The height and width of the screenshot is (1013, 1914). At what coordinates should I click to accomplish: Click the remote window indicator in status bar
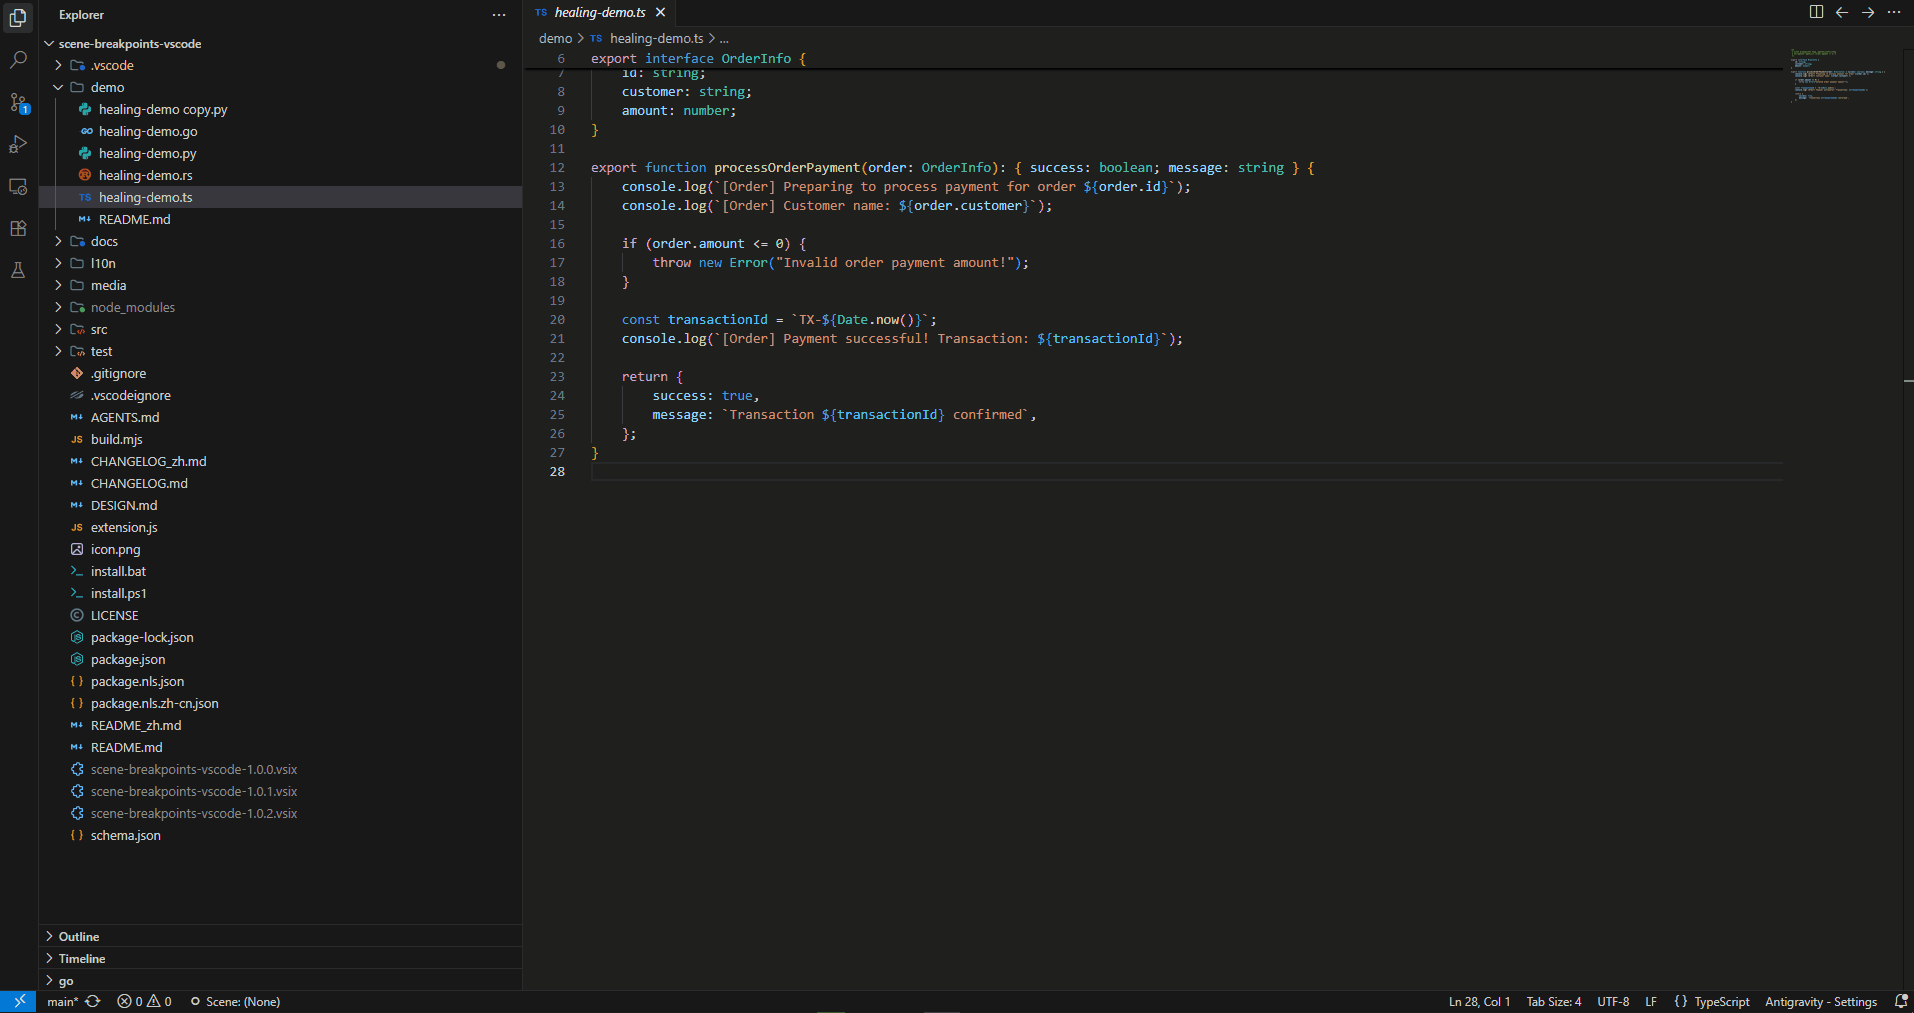[18, 1001]
